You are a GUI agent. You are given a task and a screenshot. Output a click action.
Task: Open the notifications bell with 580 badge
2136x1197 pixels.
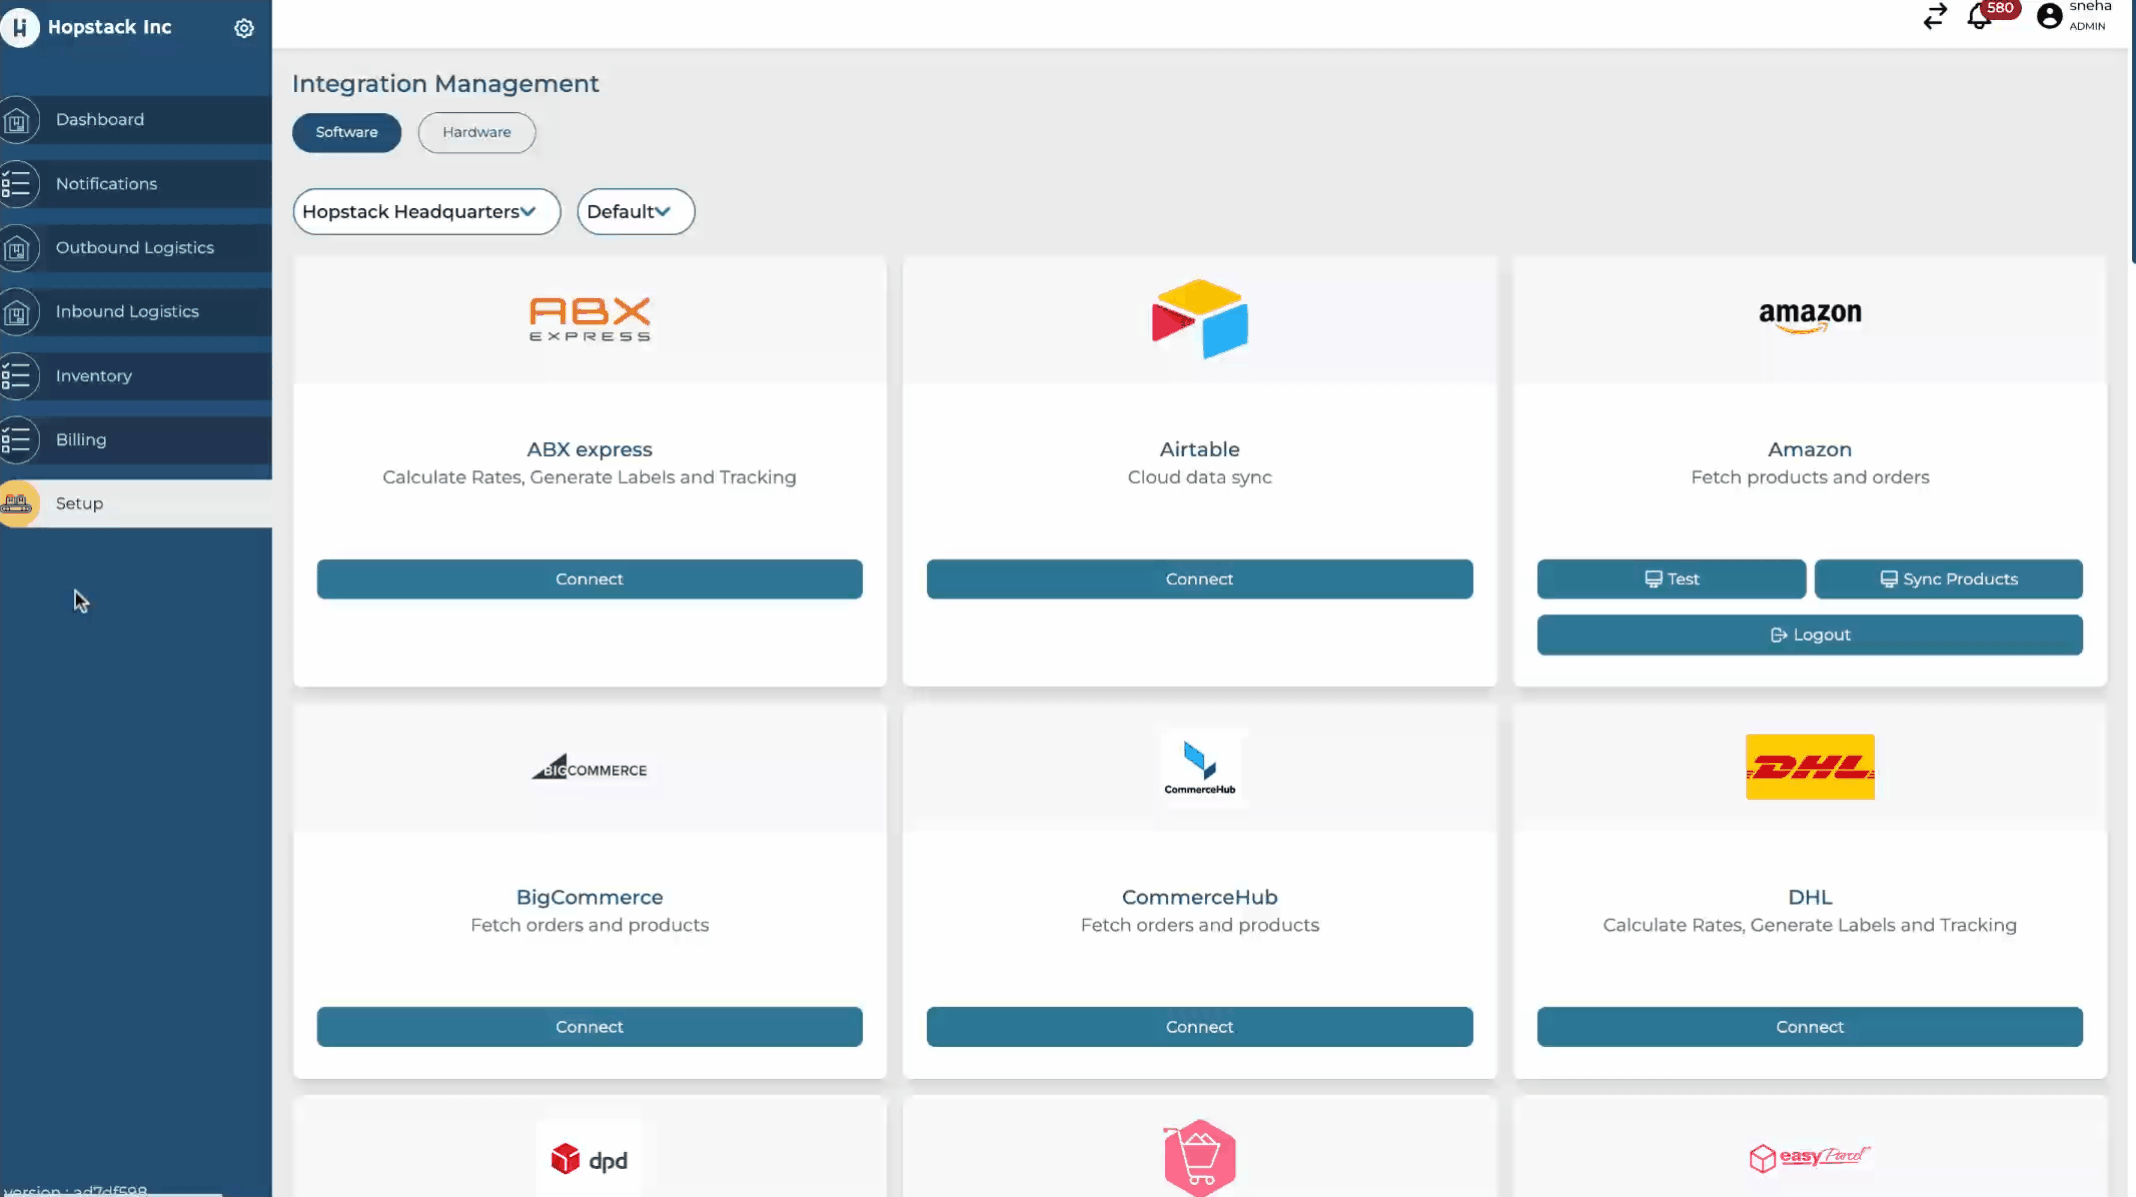pos(1980,17)
